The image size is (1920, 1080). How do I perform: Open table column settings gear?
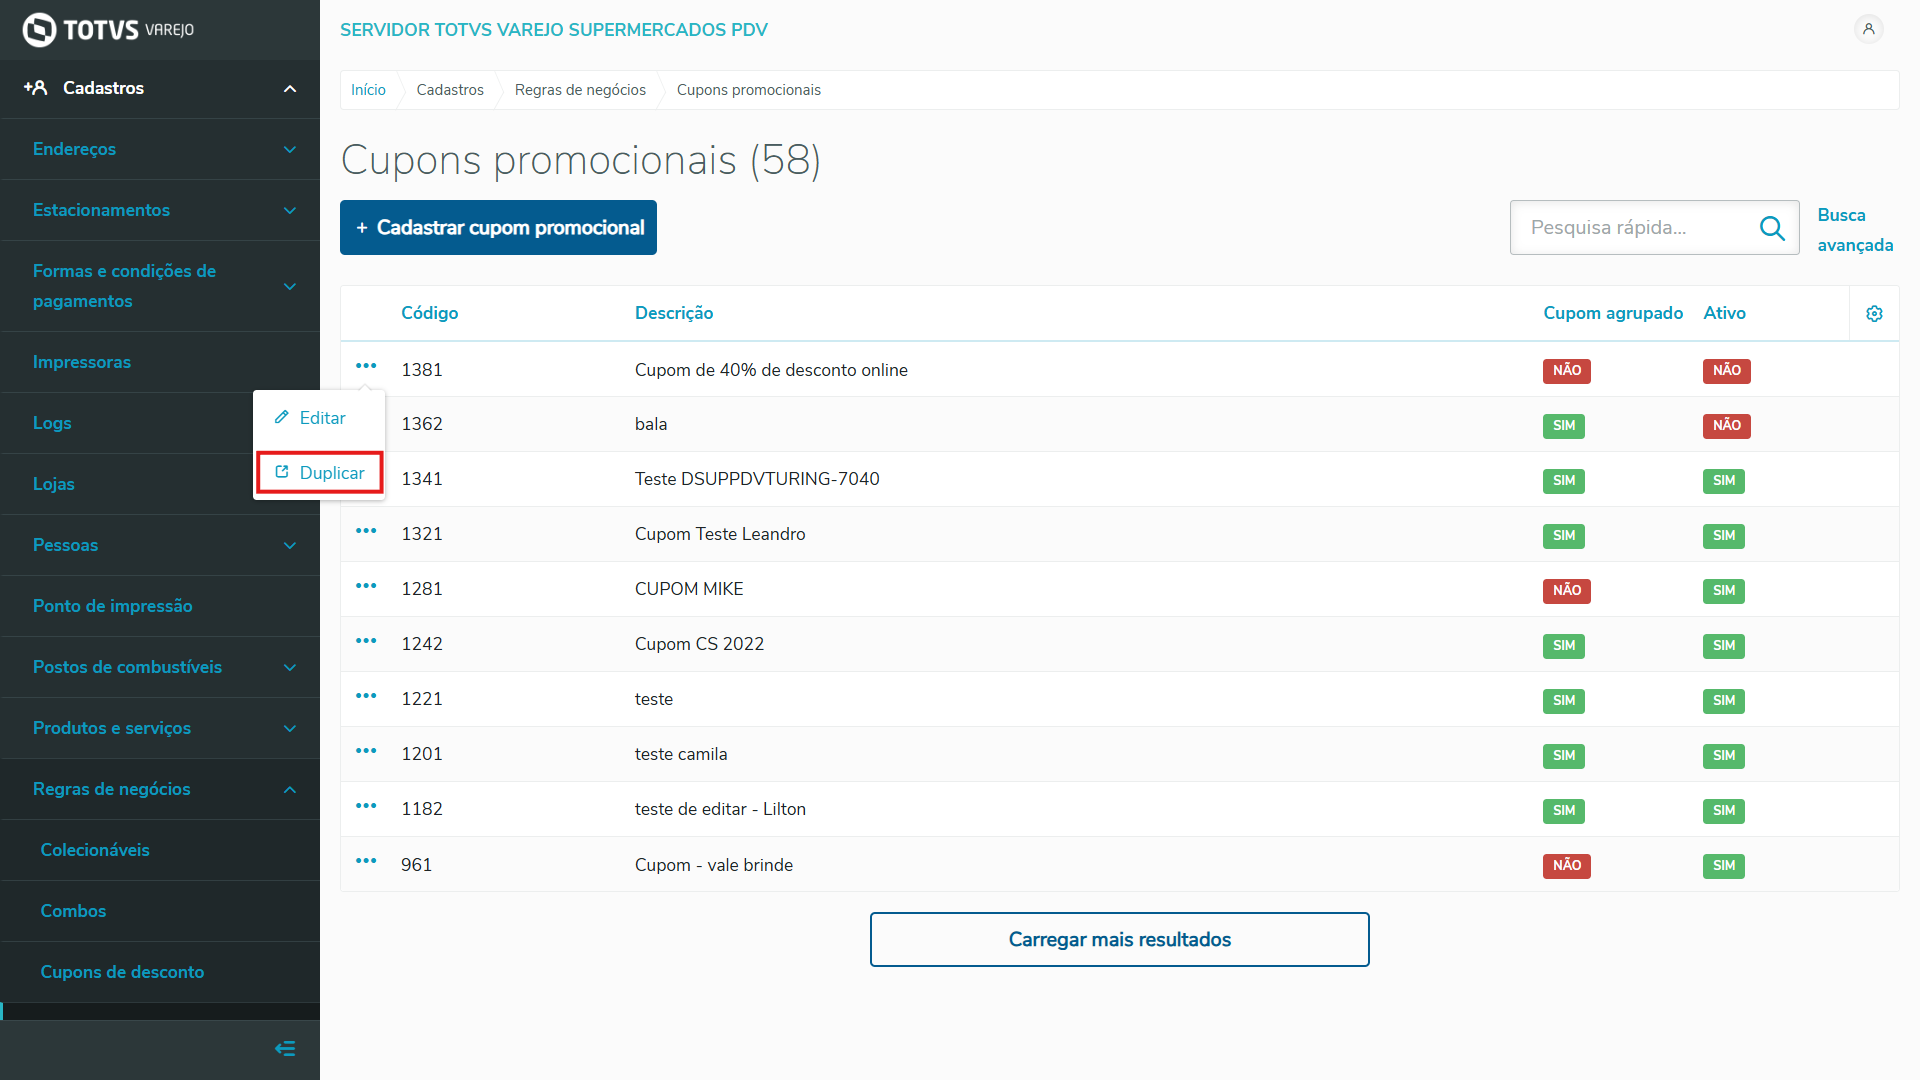[1874, 314]
